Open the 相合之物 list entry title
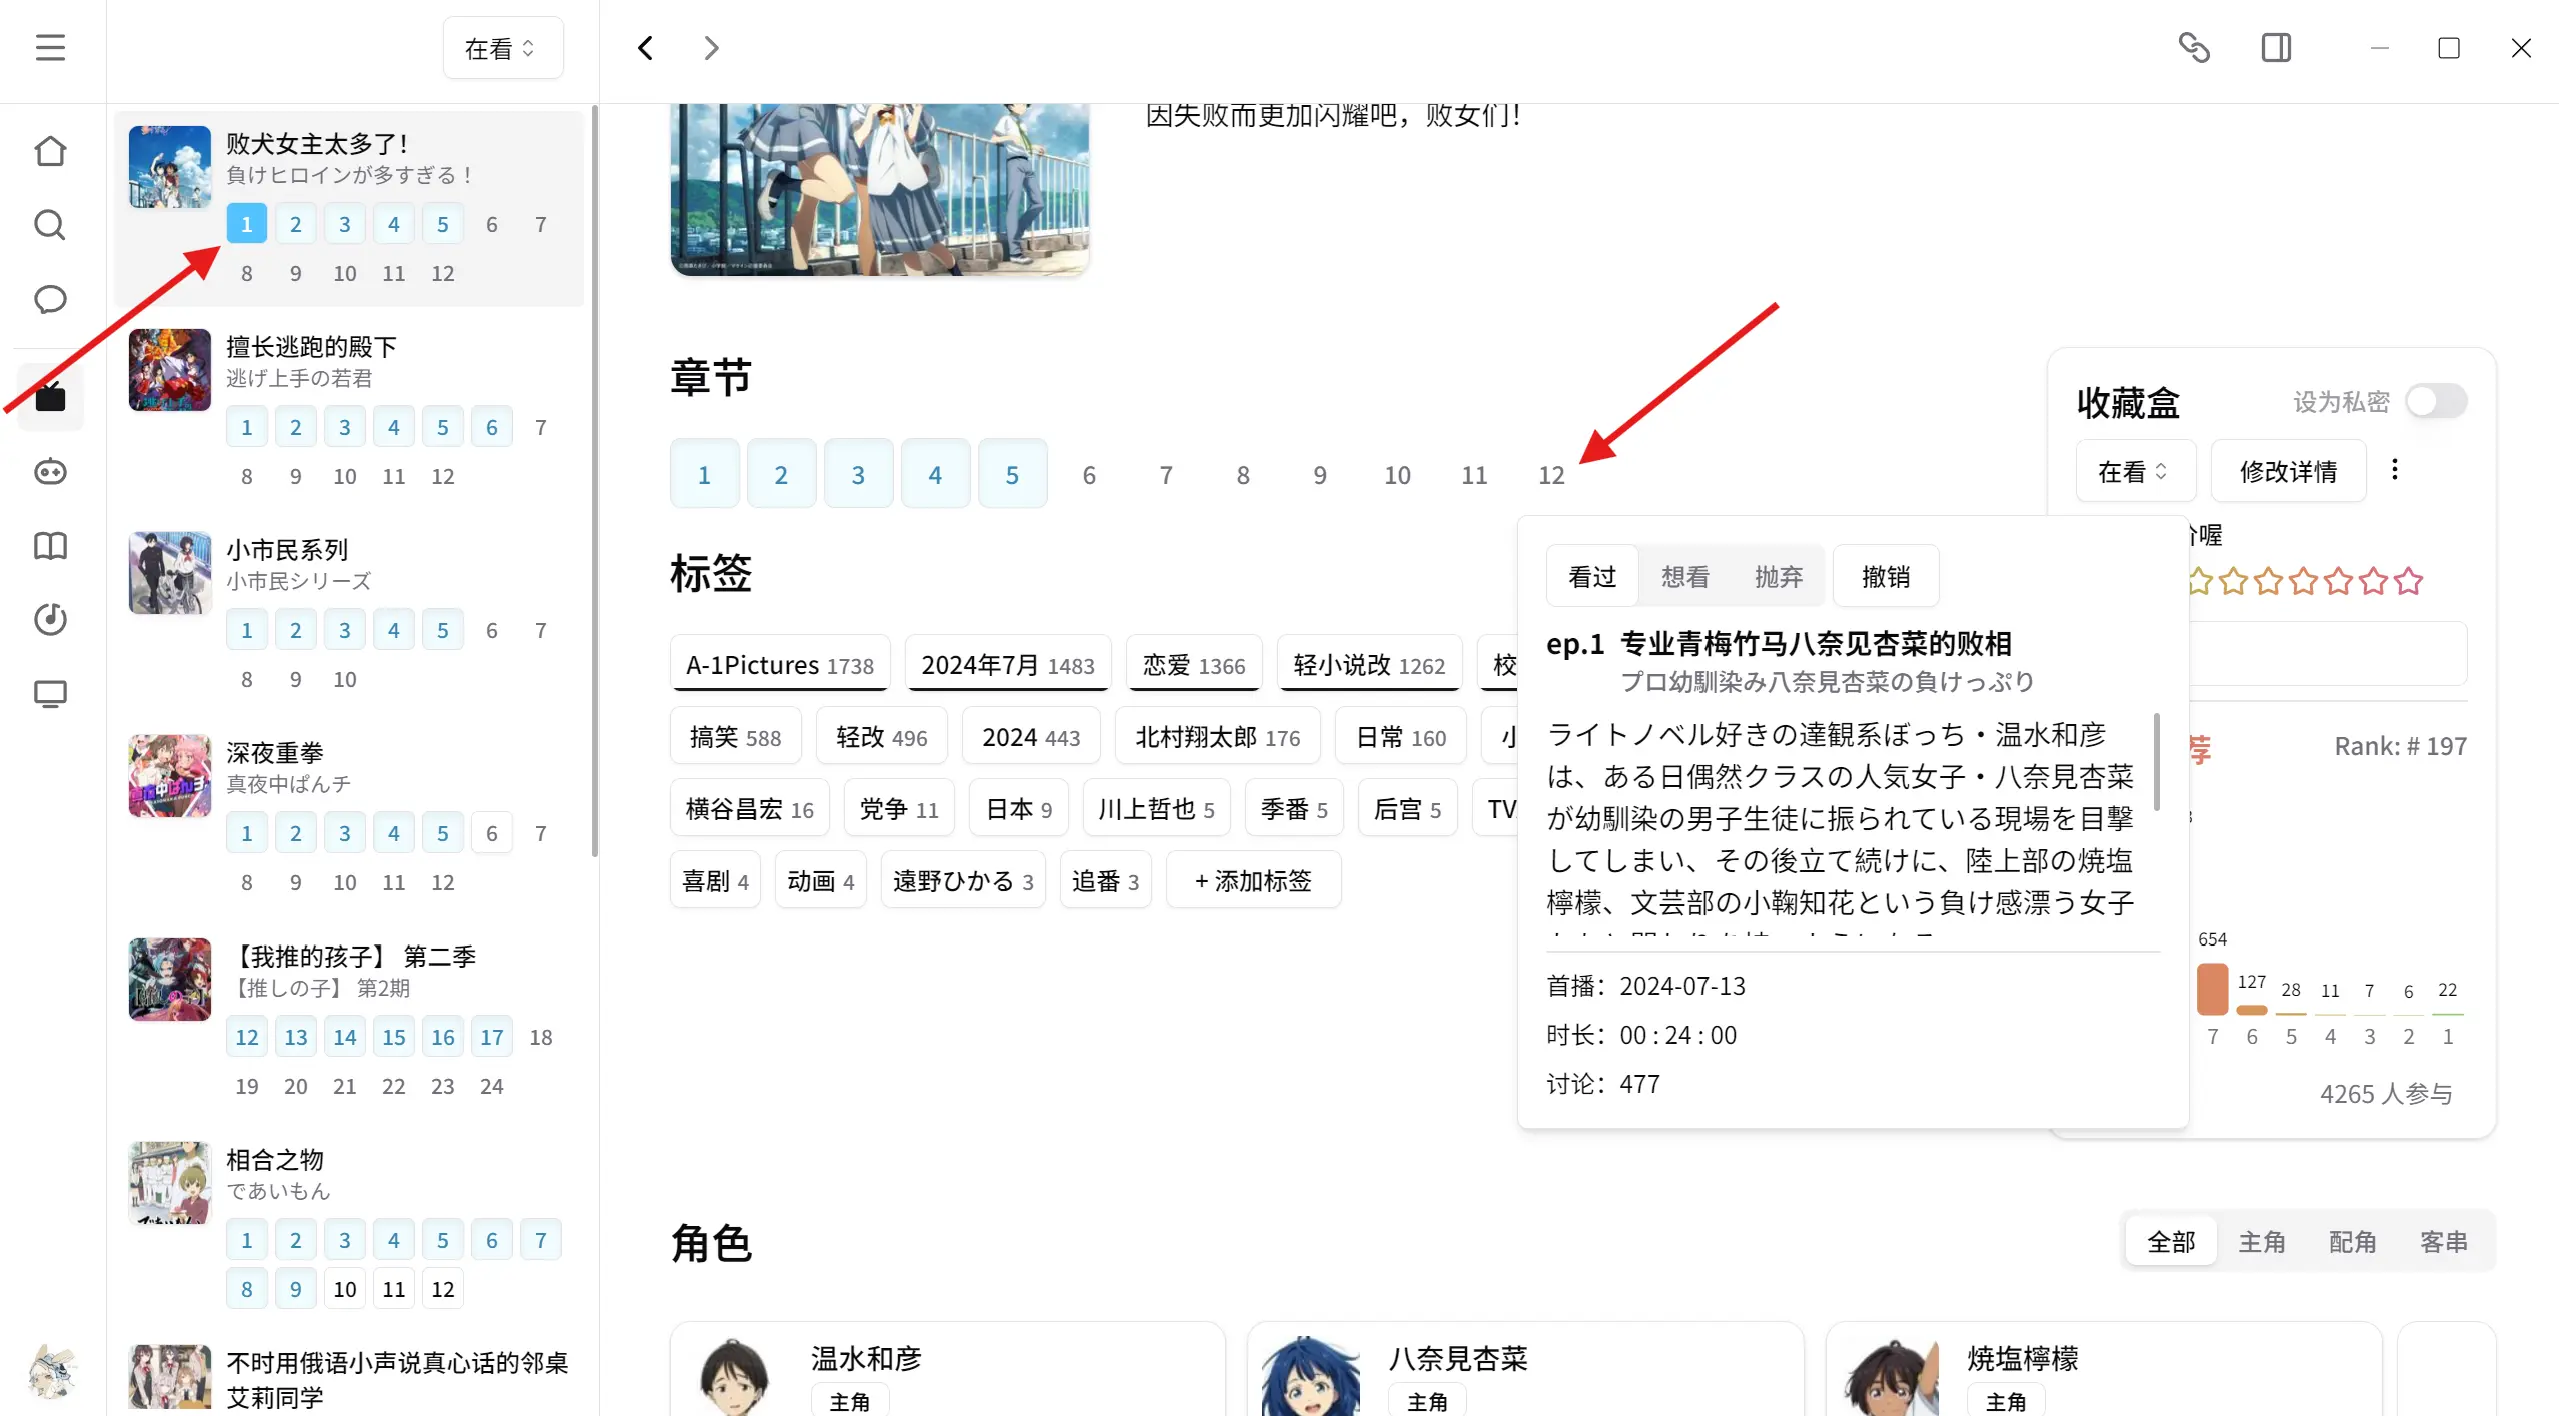Viewport: 2559px width, 1416px height. pos(275,1159)
